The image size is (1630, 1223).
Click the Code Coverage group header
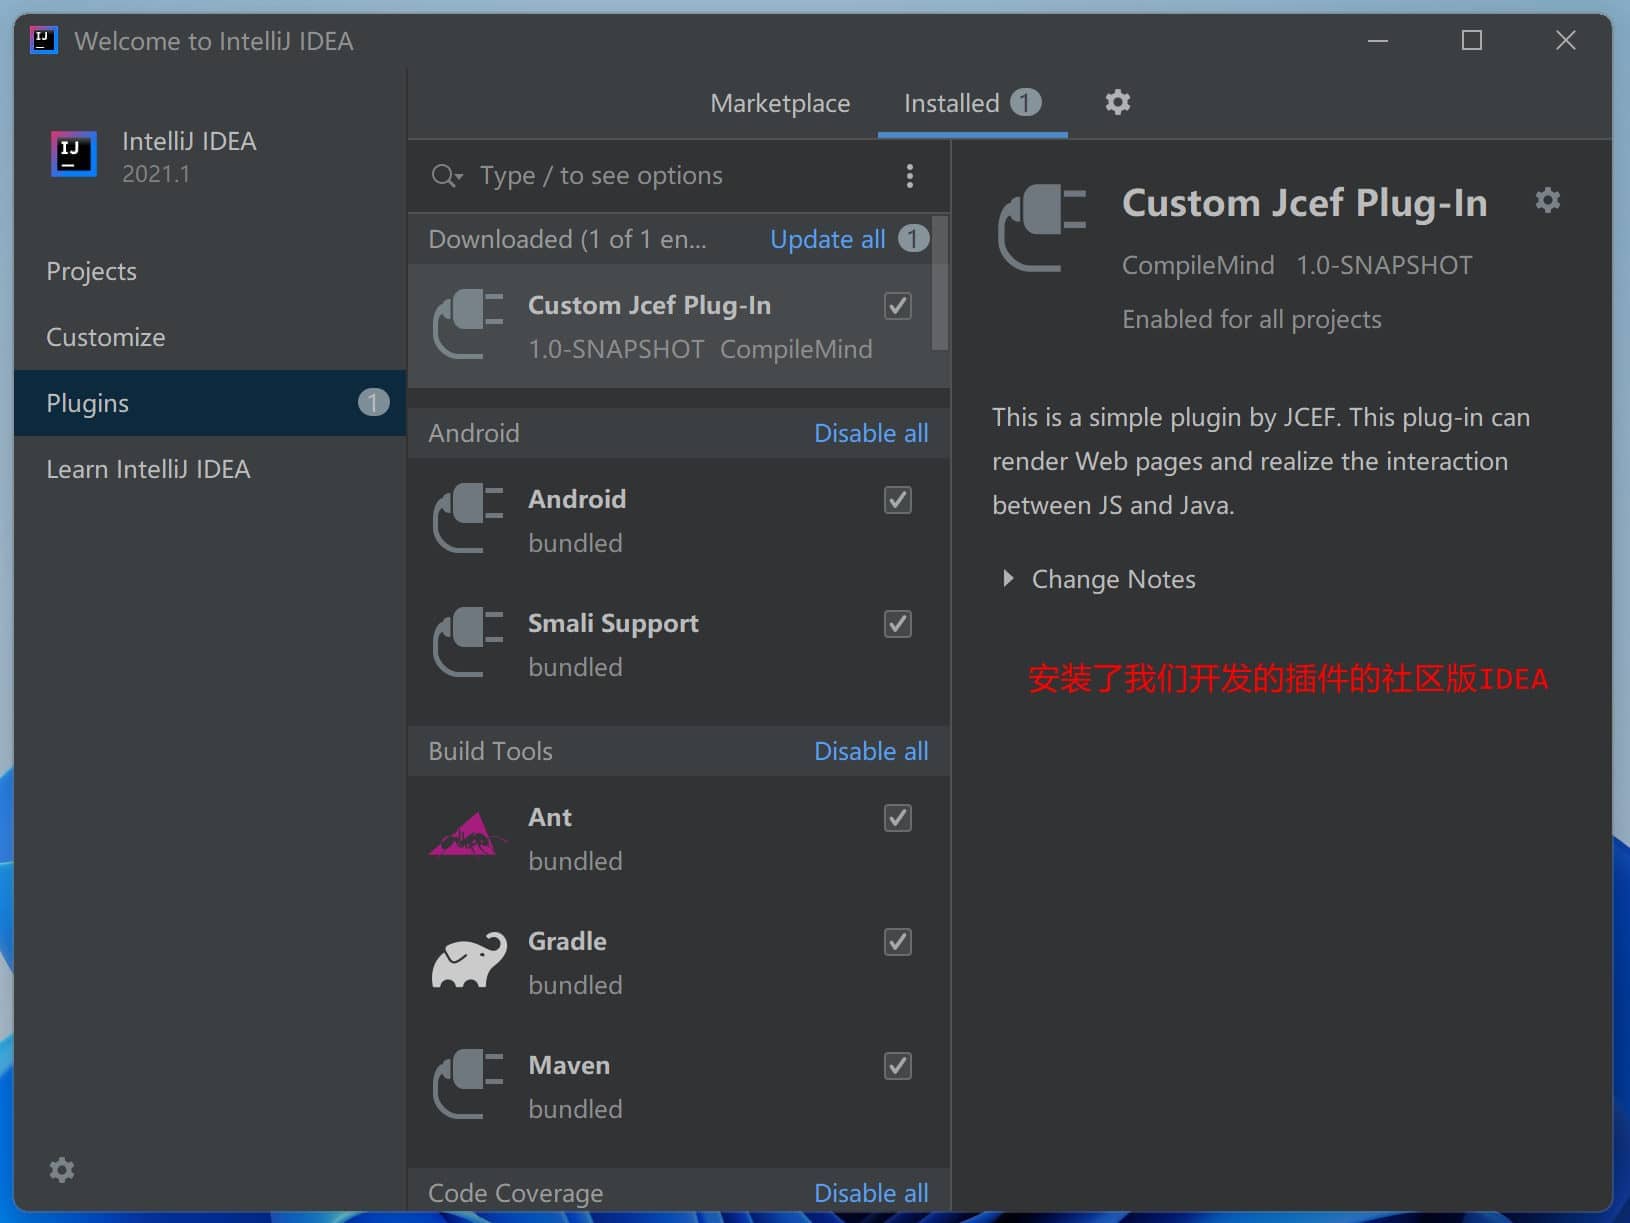tap(515, 1193)
